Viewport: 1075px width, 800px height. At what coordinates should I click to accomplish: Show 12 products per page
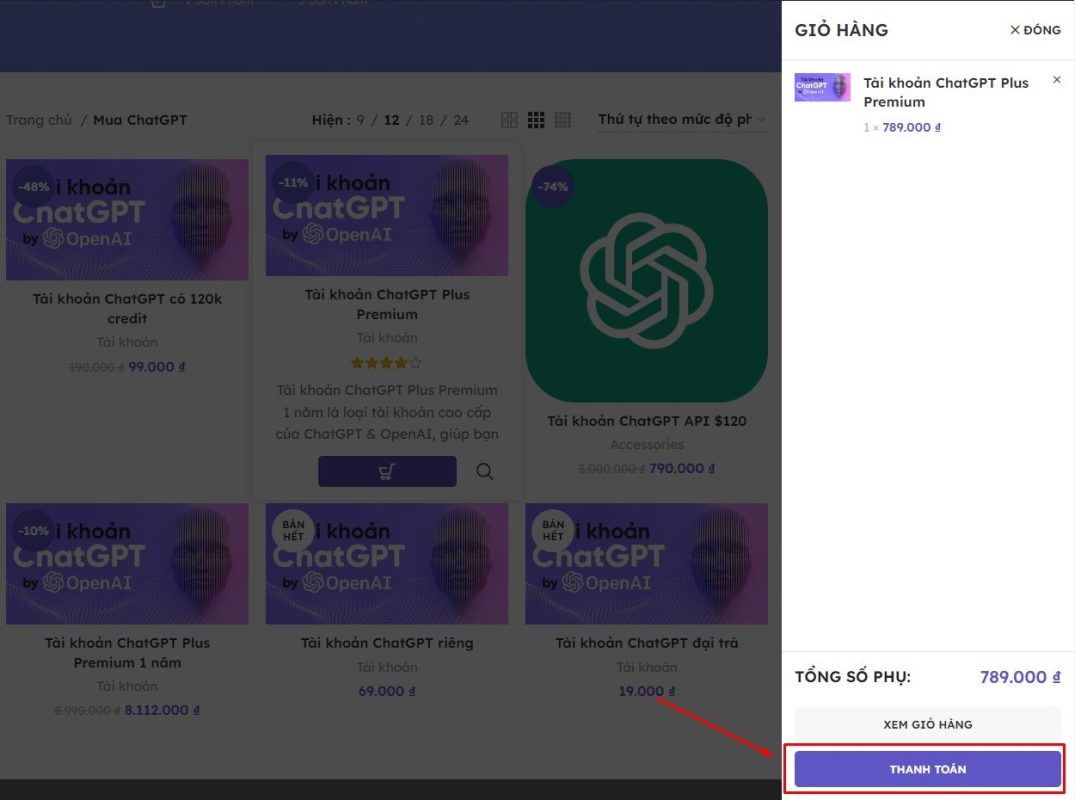click(x=391, y=120)
